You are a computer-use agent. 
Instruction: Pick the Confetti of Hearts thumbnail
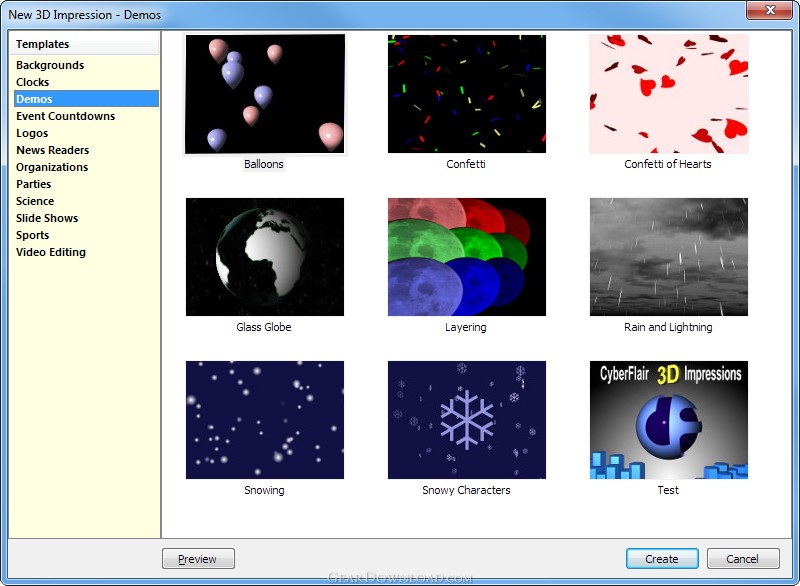[x=669, y=94]
